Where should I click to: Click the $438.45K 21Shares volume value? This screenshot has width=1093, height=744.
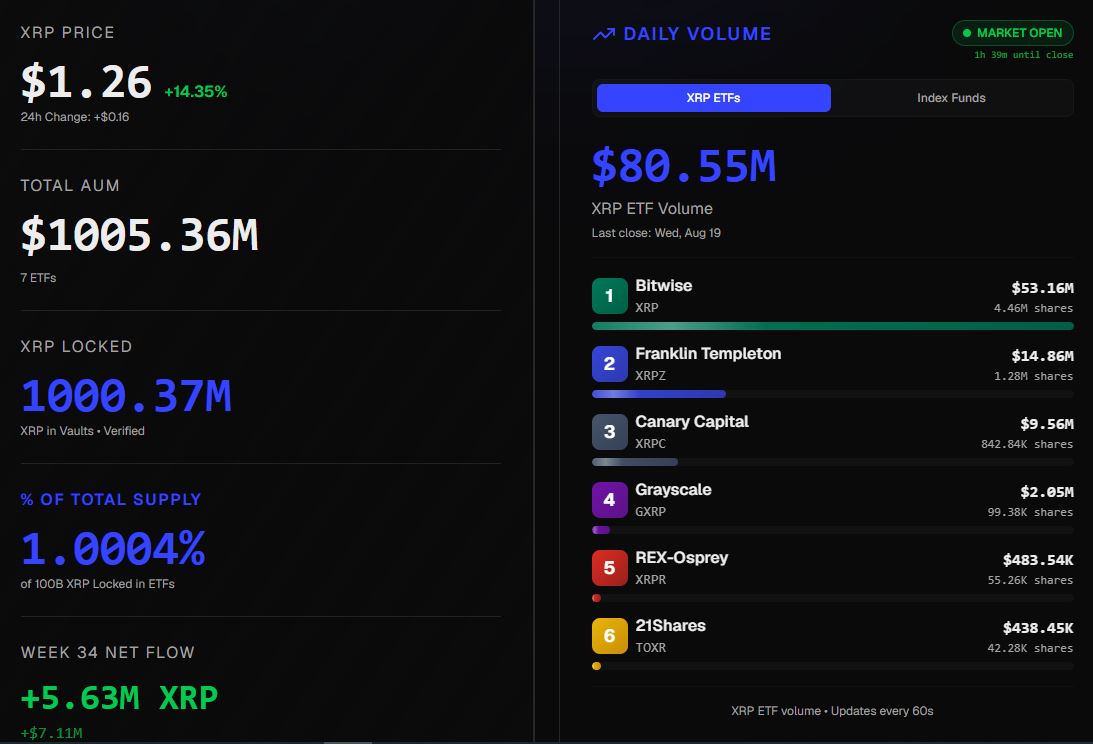pos(1038,628)
